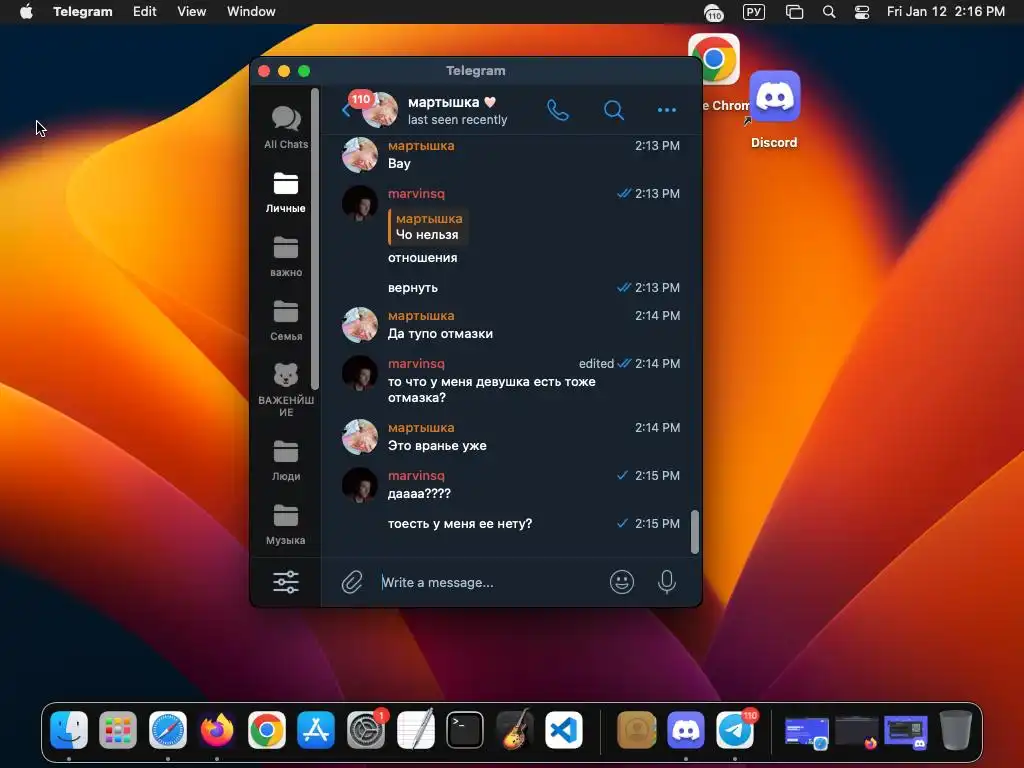This screenshot has width=1024, height=768.
Task: Open App Store from the Dock
Action: click(316, 730)
